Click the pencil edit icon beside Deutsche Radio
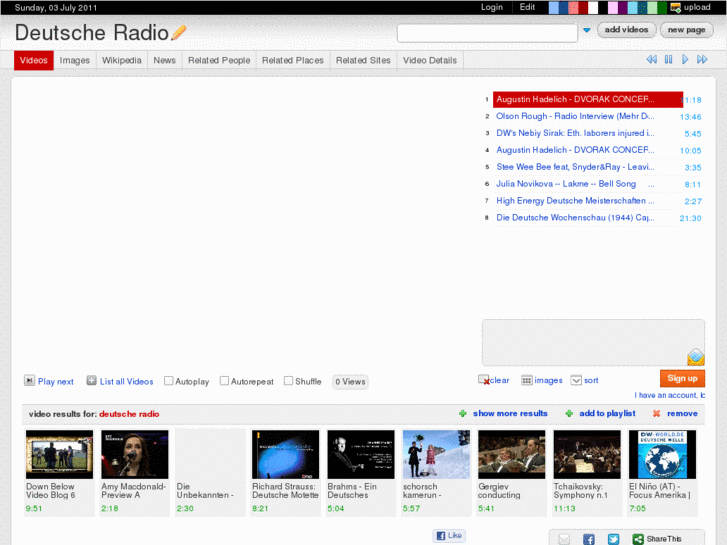The height and width of the screenshot is (545, 727). pos(179,33)
